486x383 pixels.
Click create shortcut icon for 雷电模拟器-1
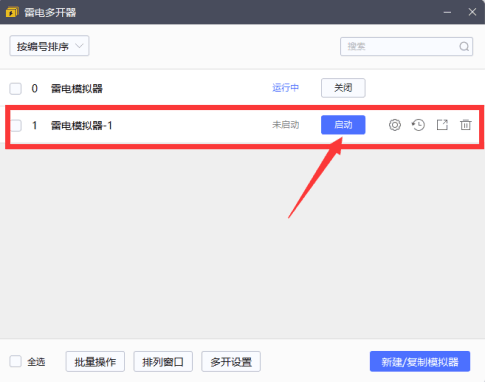click(x=442, y=125)
